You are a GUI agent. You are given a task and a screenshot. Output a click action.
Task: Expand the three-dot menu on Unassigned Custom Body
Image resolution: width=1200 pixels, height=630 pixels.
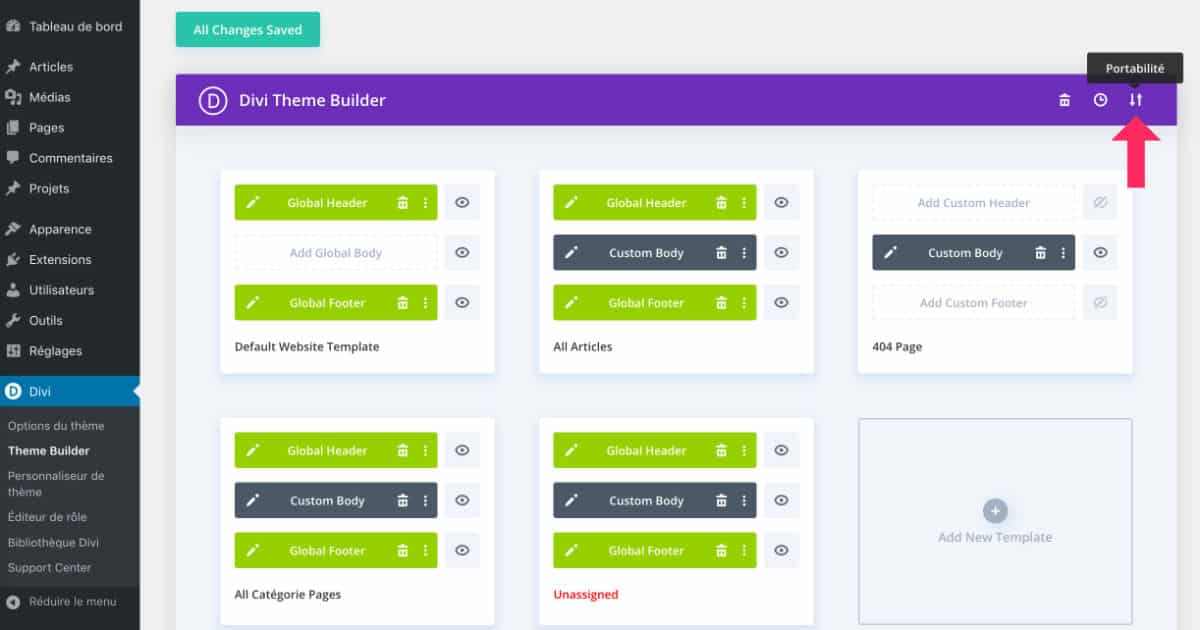(x=744, y=501)
